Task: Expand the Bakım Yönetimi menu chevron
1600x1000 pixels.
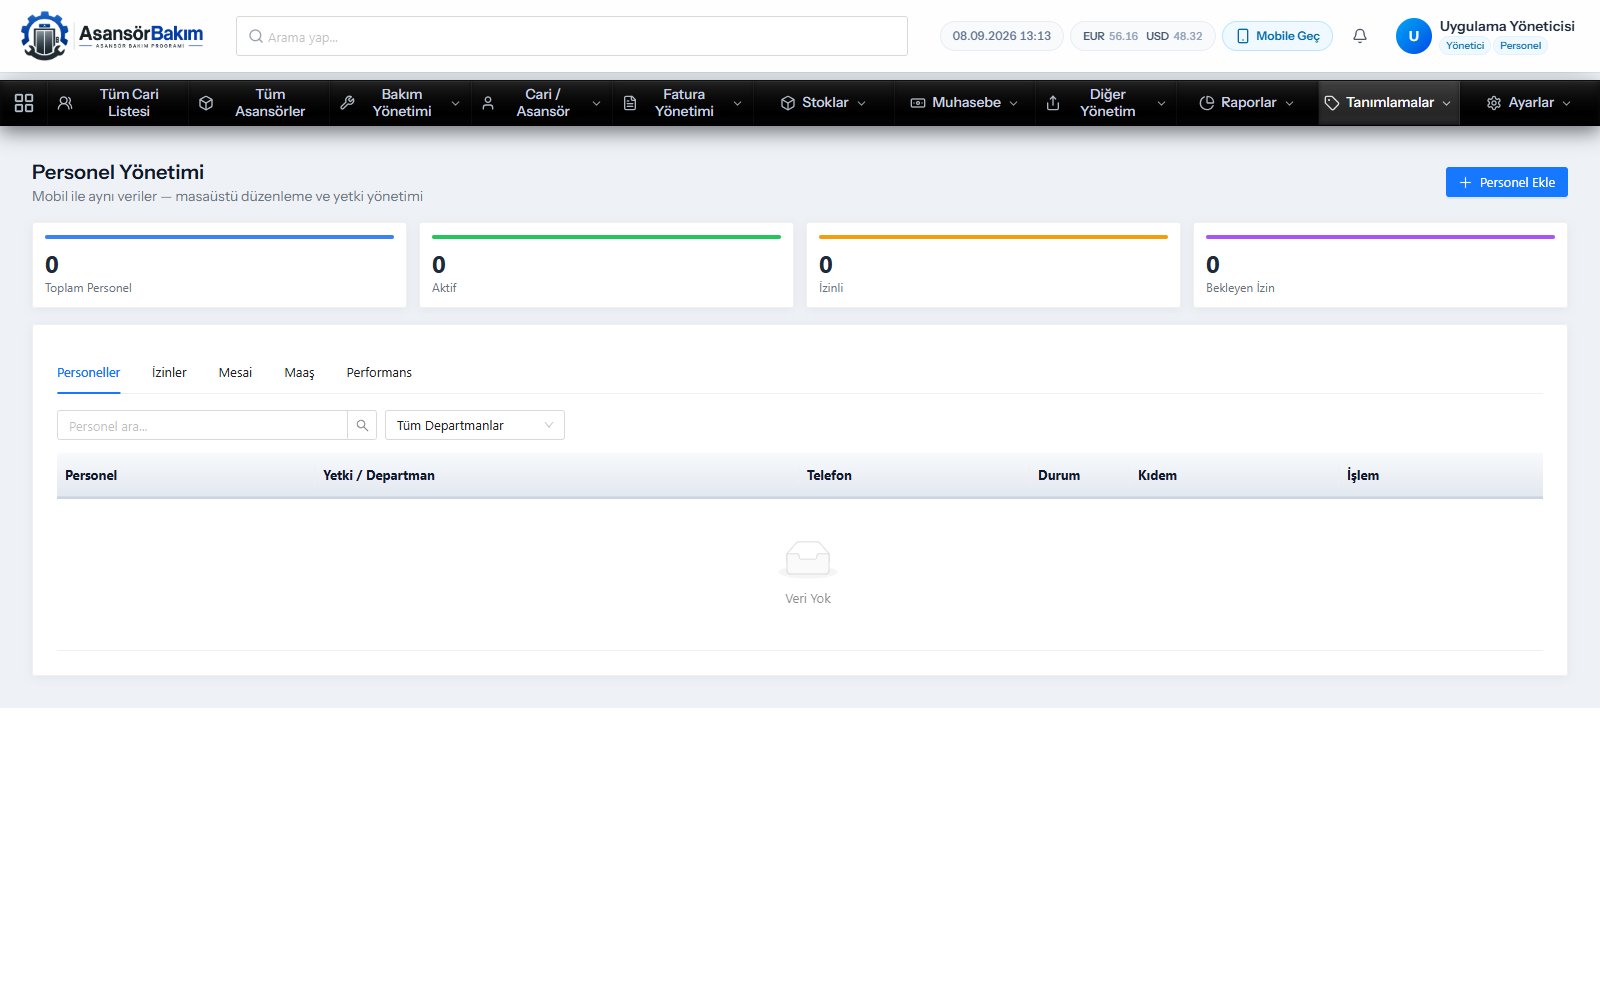Action: (456, 103)
